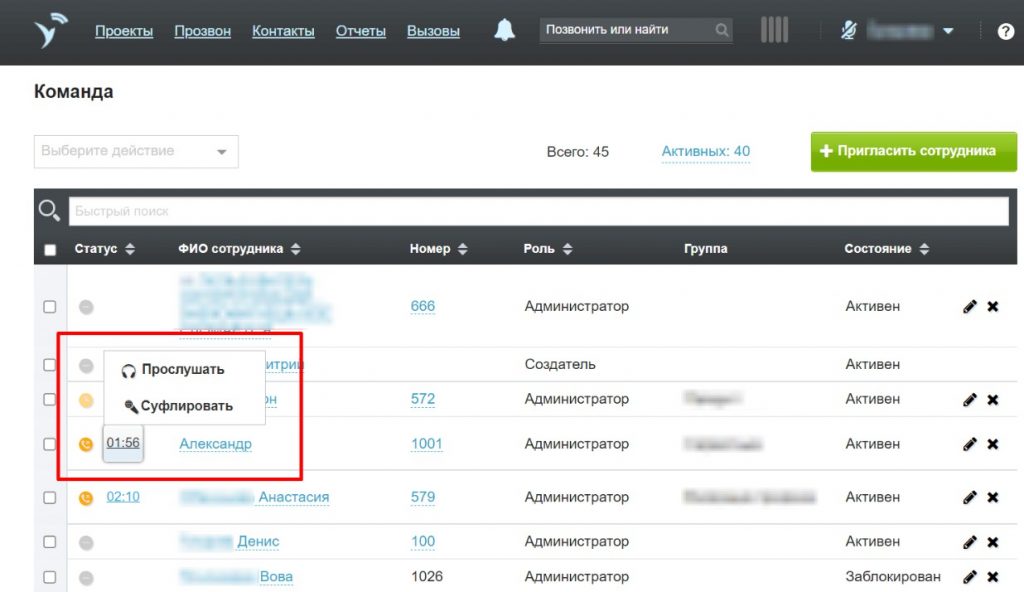This screenshot has width=1024, height=592.
Task: Click the muted microphone icon
Action: [x=849, y=31]
